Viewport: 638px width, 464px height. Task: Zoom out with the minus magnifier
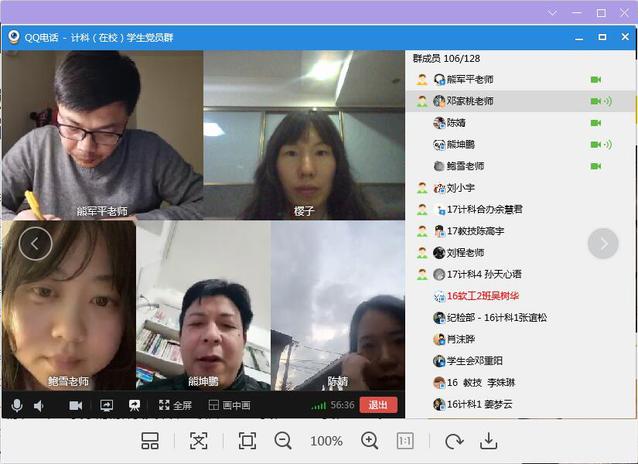[x=283, y=441]
